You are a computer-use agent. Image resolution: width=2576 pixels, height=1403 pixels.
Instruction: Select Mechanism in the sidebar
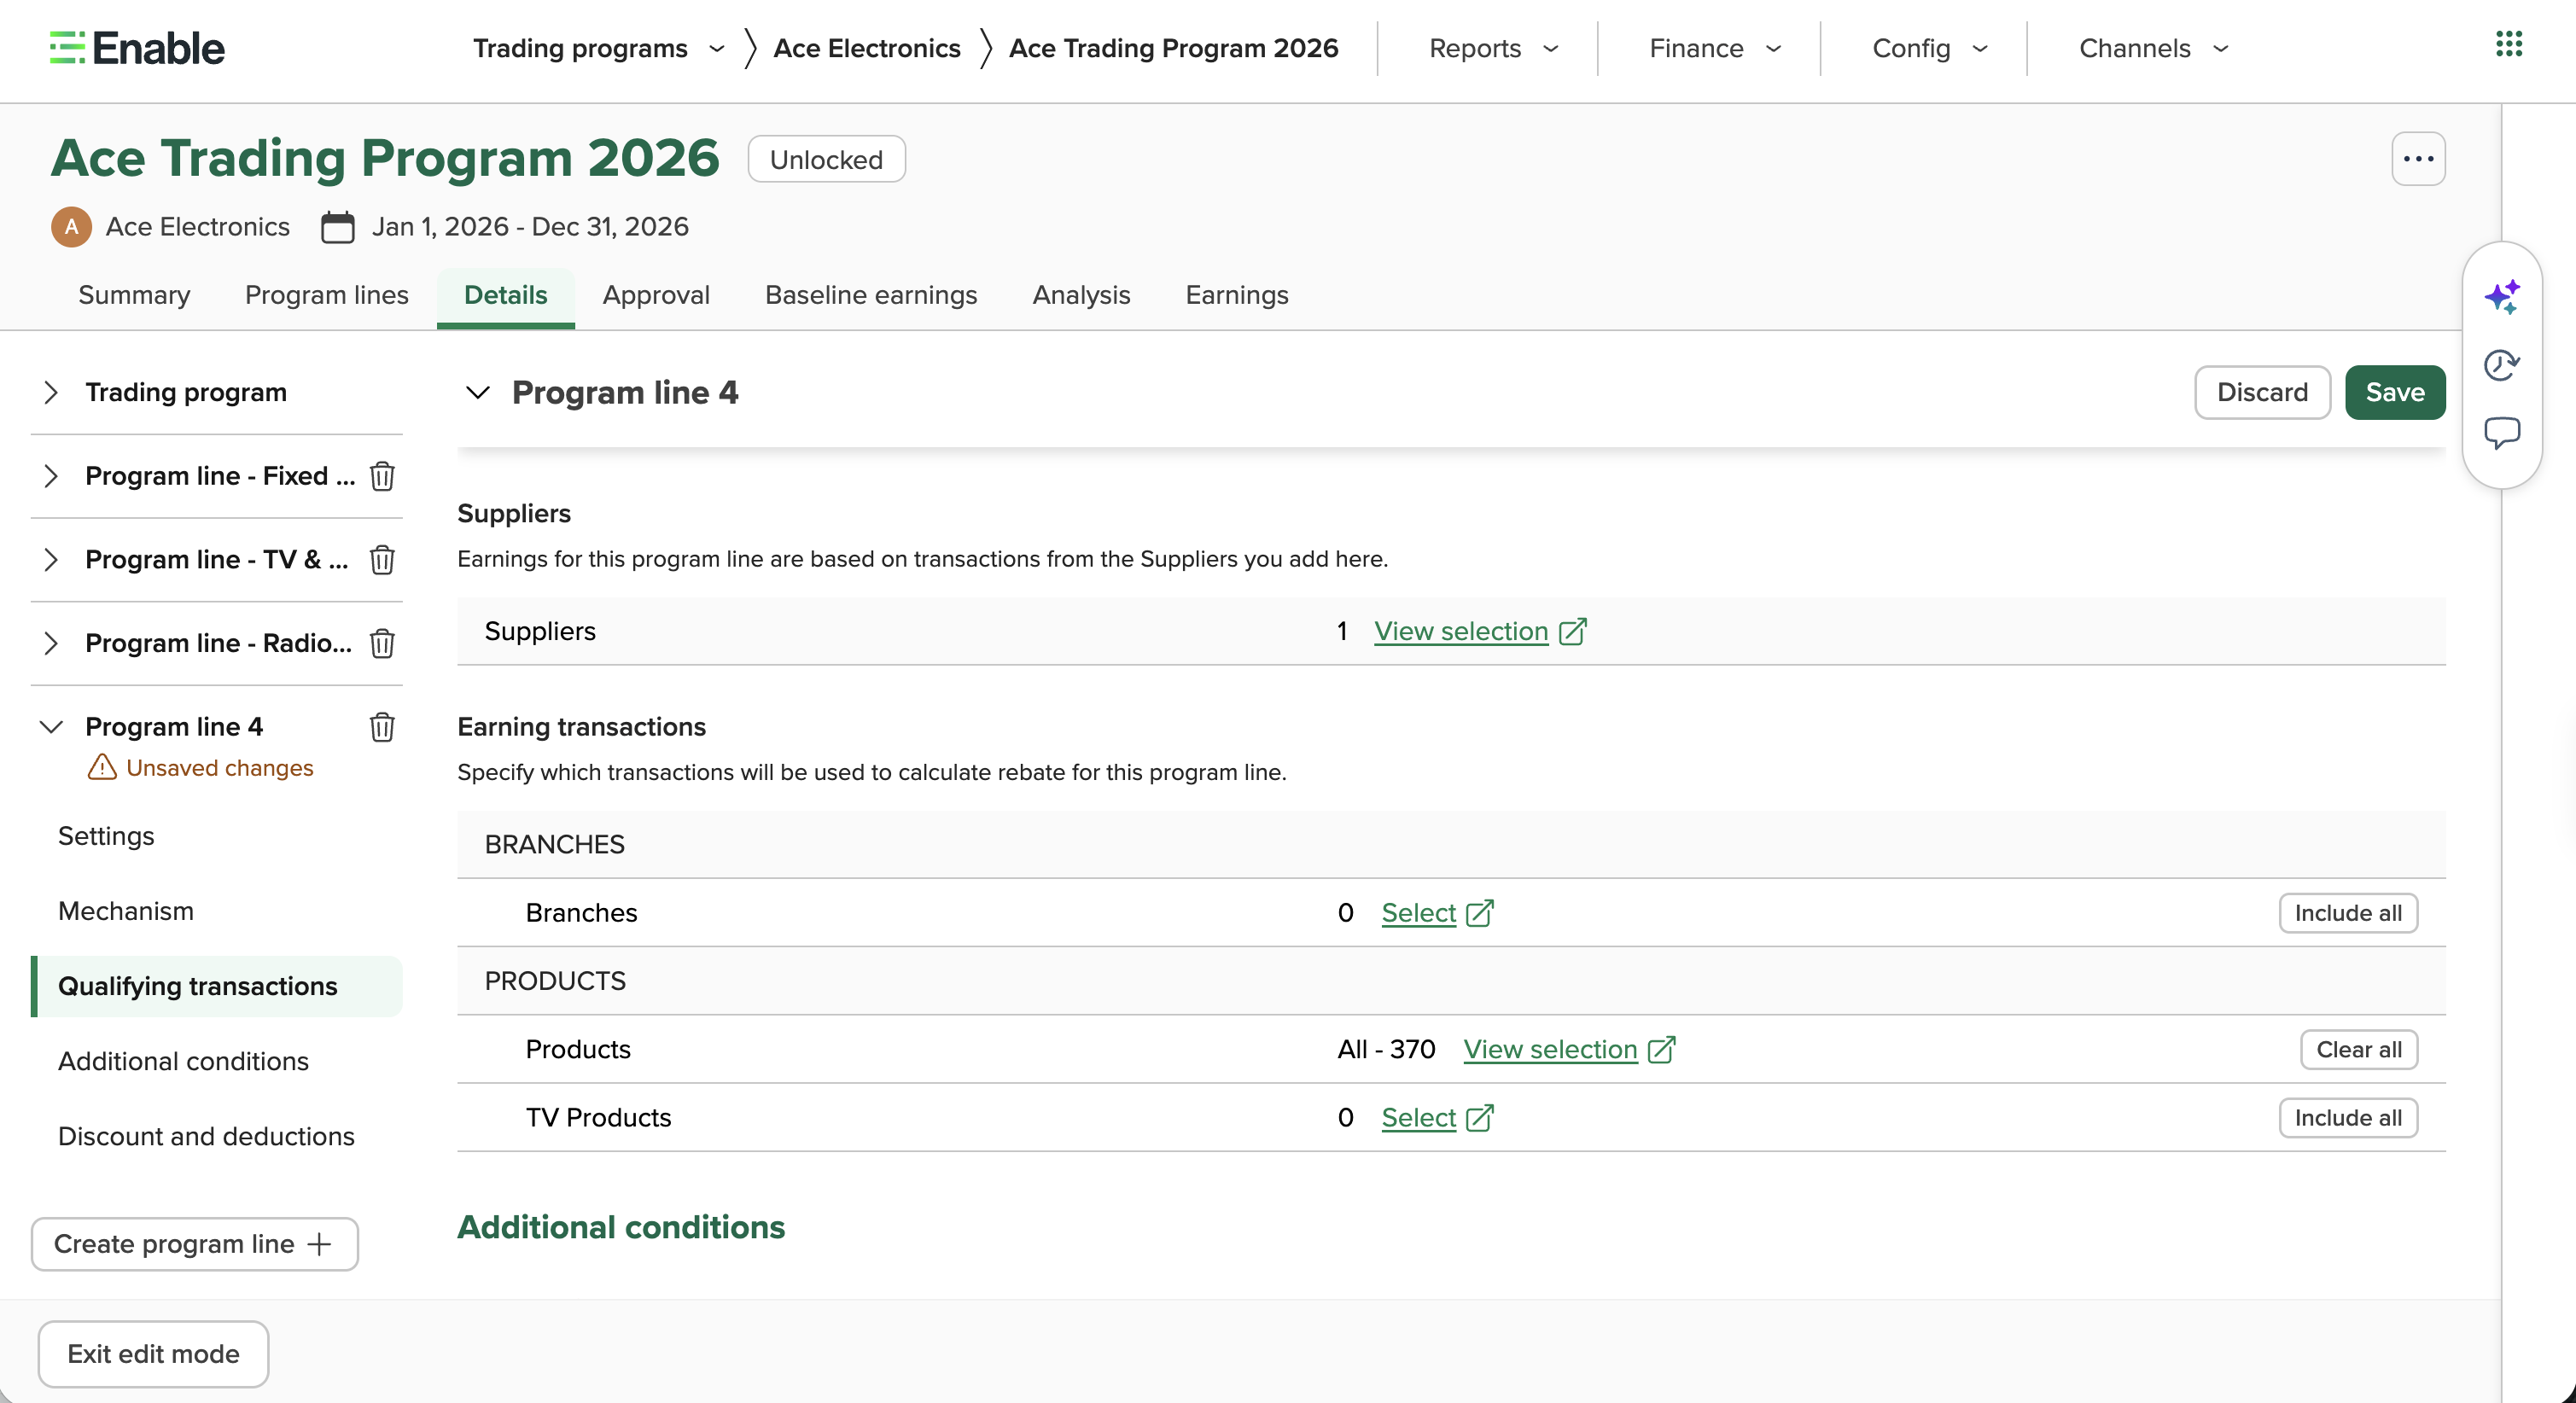point(126,911)
